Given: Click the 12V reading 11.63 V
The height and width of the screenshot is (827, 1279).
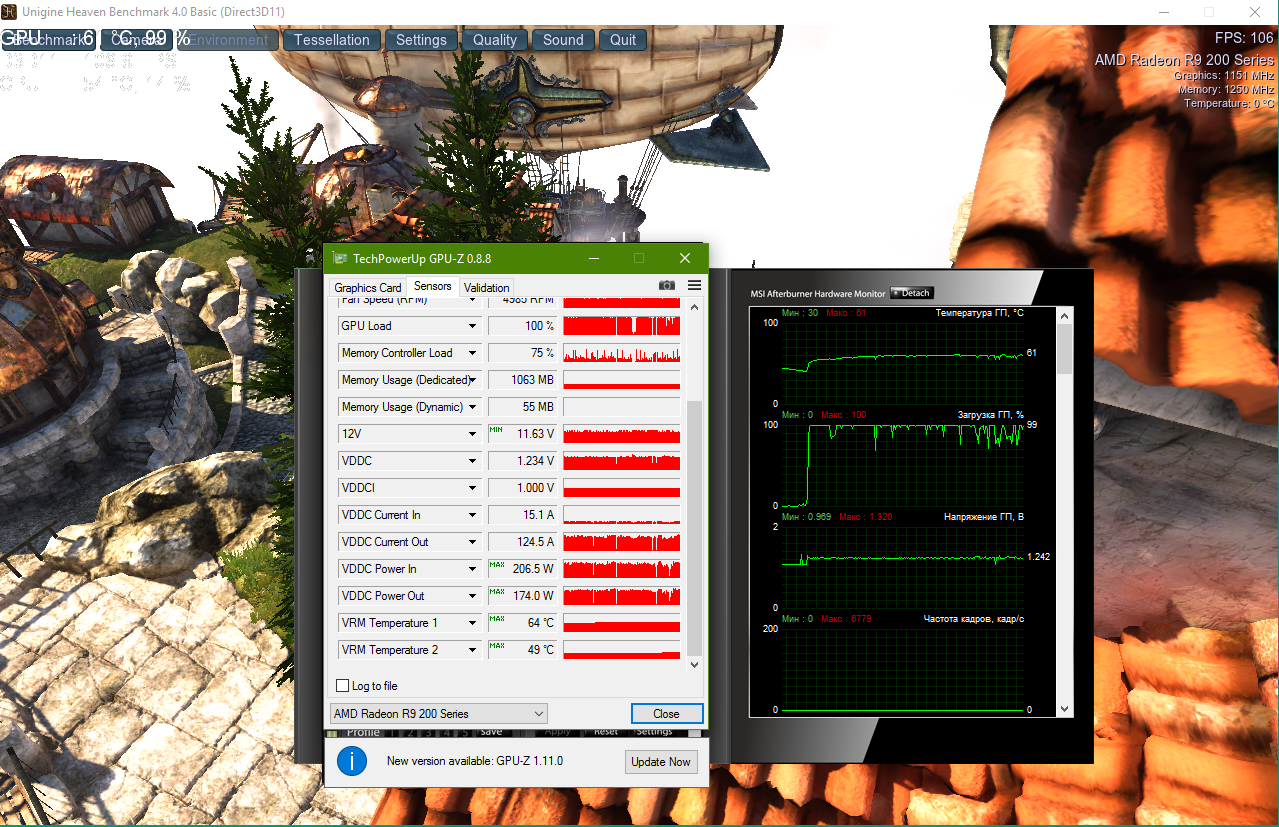Looking at the screenshot, I should click(522, 434).
